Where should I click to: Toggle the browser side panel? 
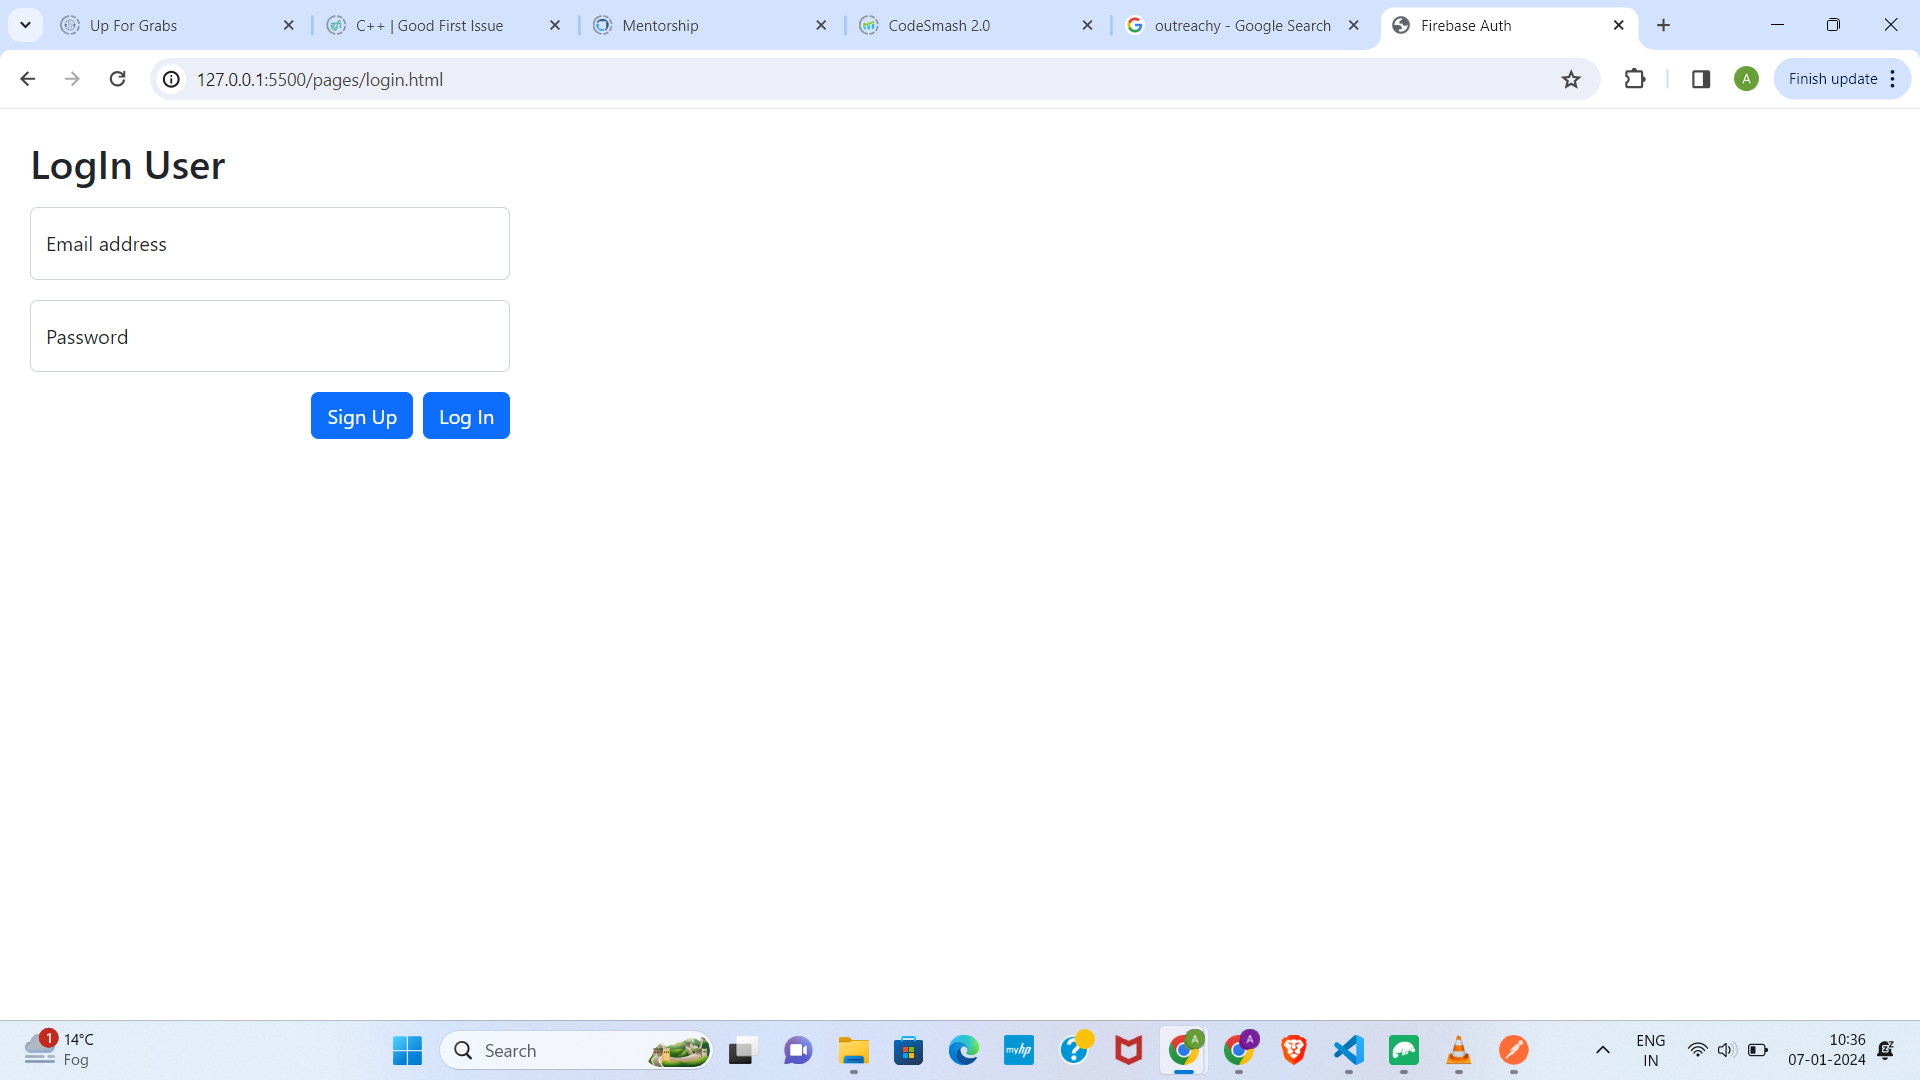point(1701,79)
